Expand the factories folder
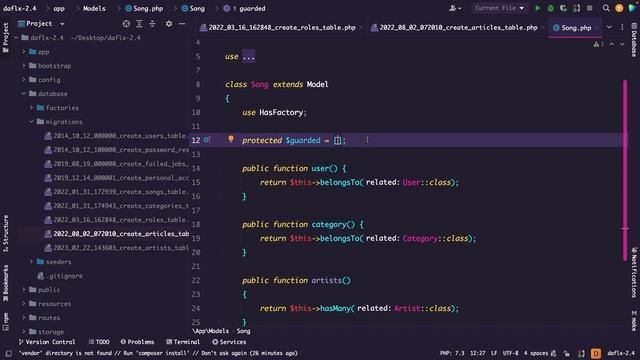Screen dimensions: 640x360 pyautogui.click(x=31, y=108)
